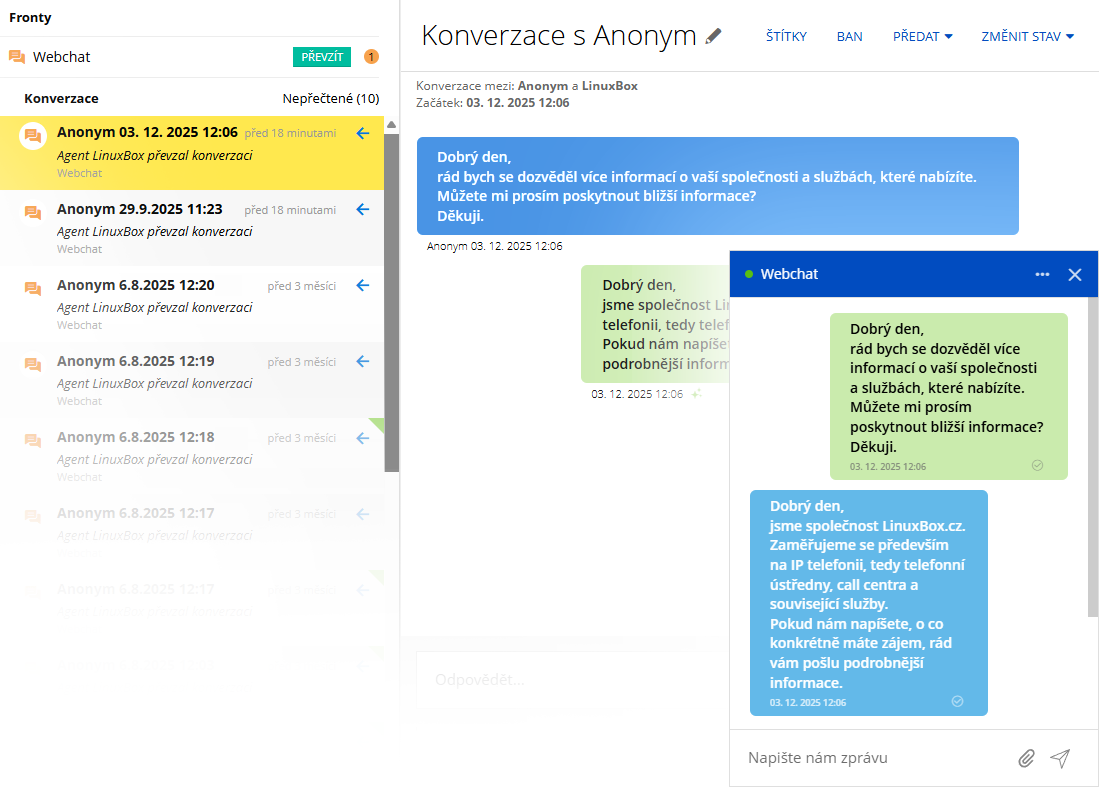Click the pencil icon to rename conversation

coord(713,36)
